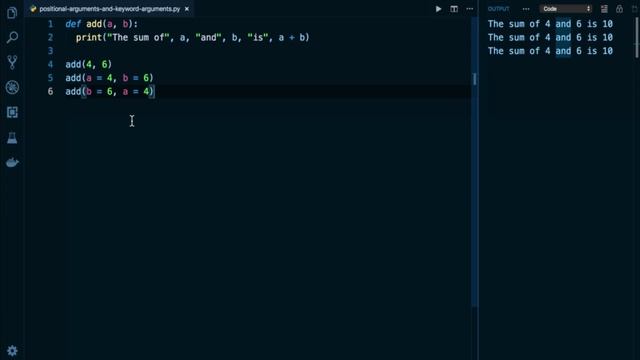Click line number 3 in gutter

(50, 51)
